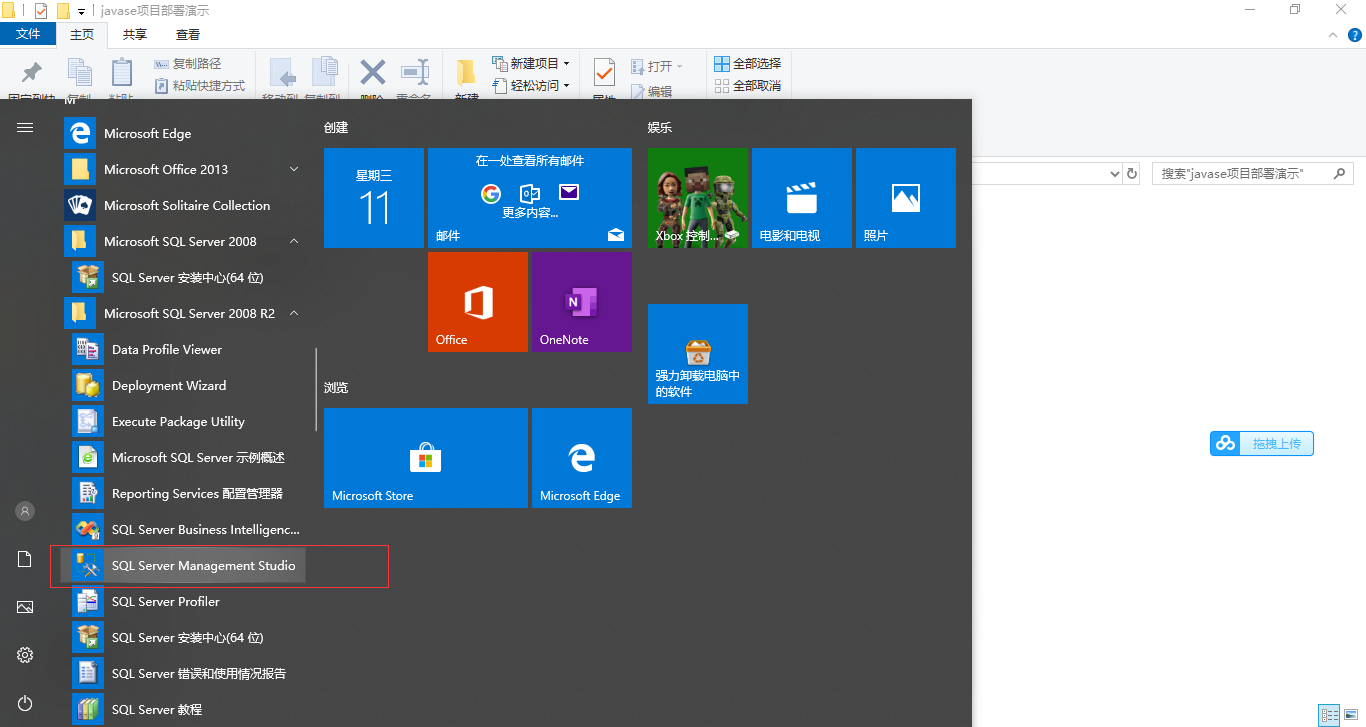The image size is (1366, 727).
Task: Open the OneNote tile
Action: pos(582,302)
